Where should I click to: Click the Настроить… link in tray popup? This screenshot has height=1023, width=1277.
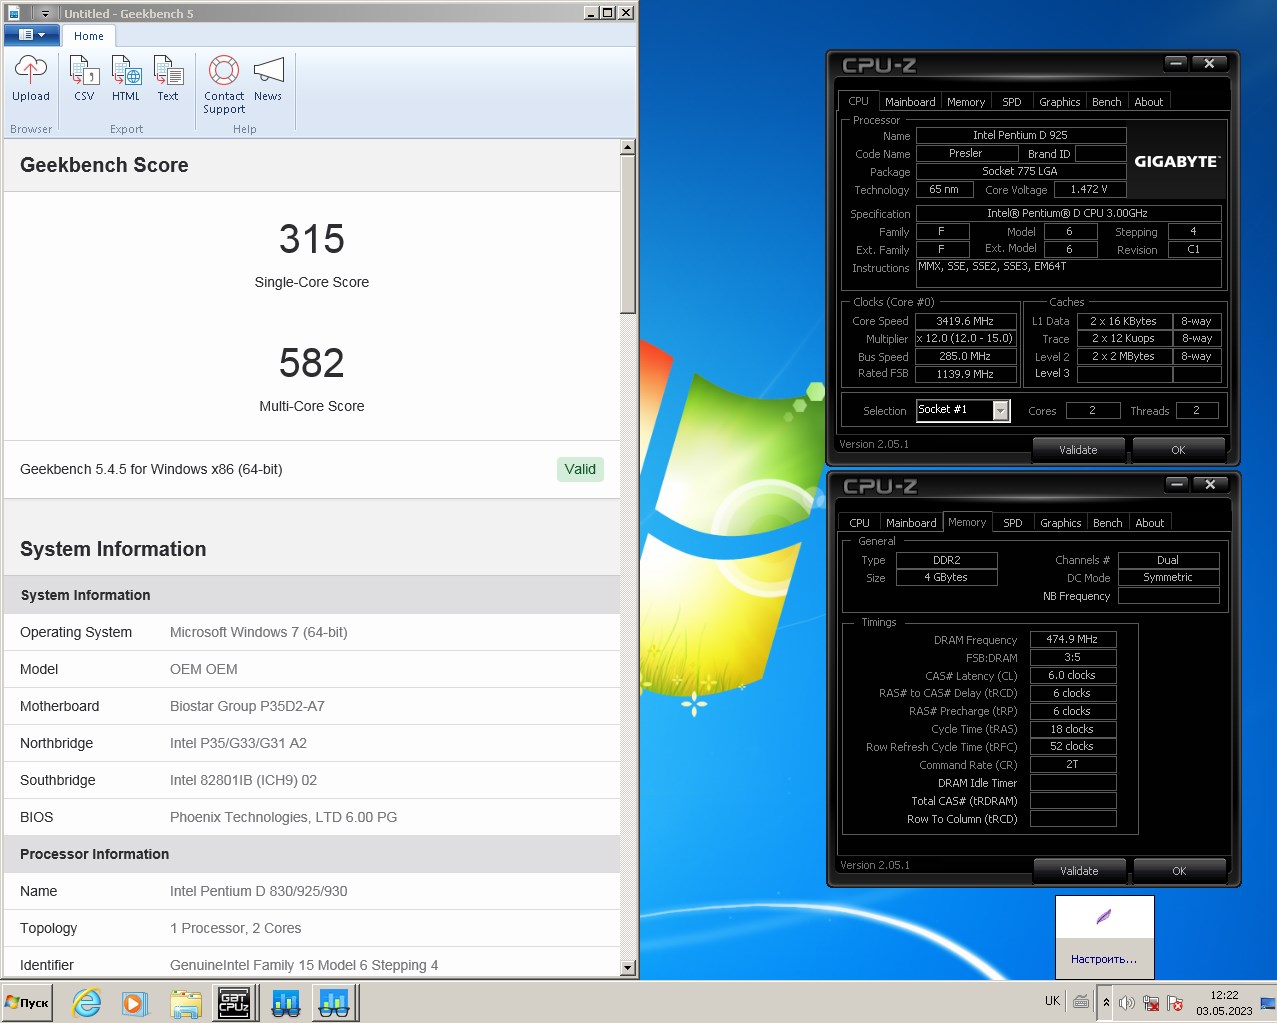1104,959
